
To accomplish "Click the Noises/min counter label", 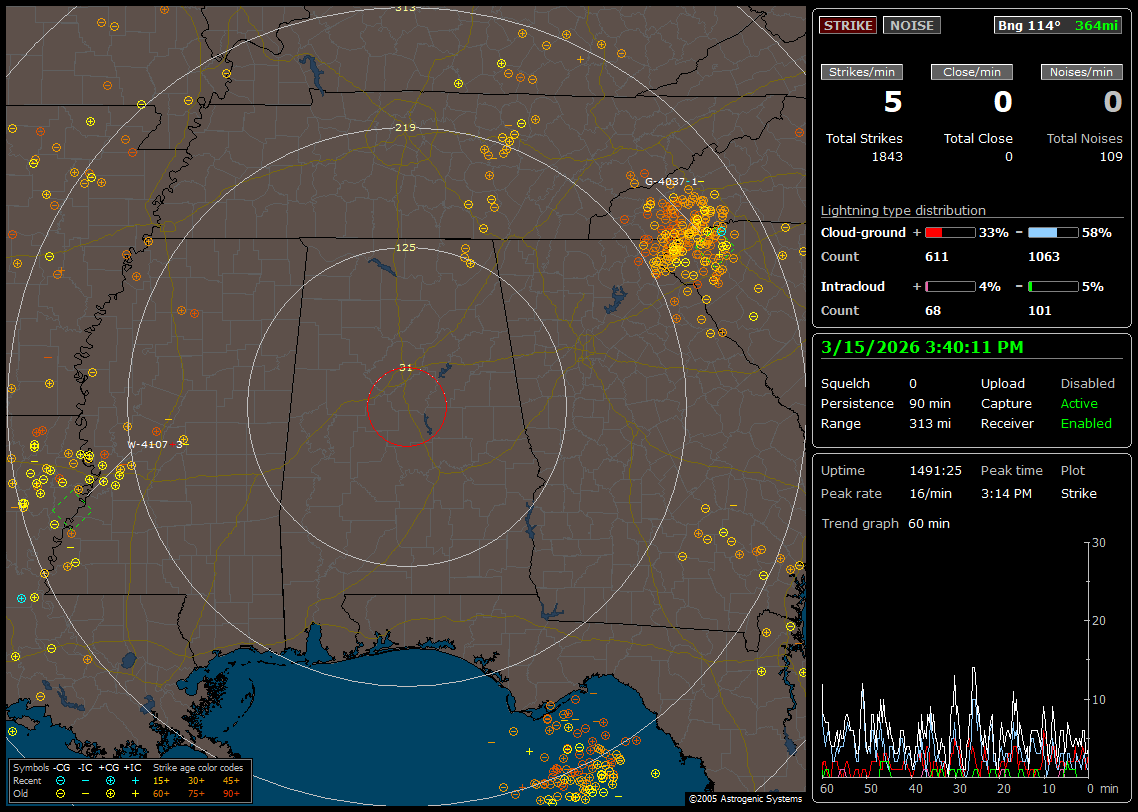I will (x=1082, y=72).
